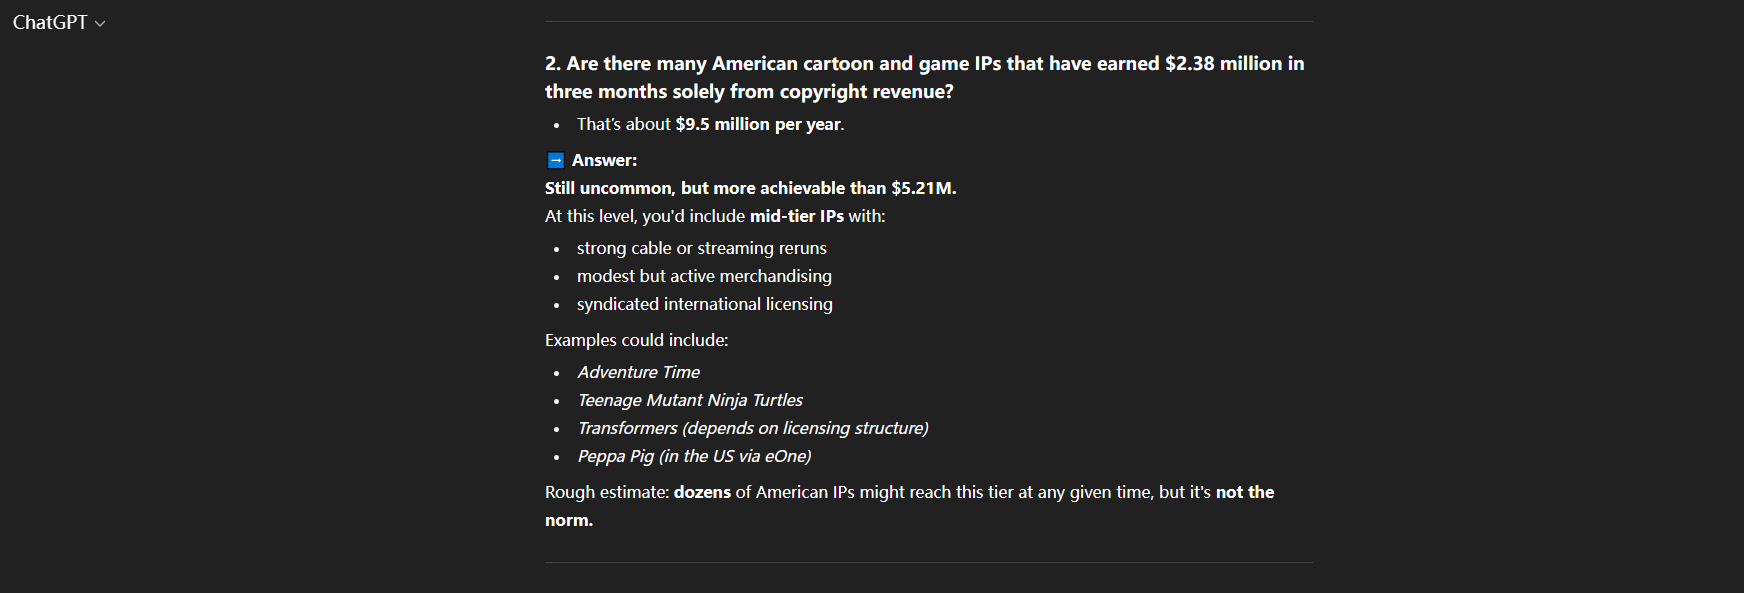1744x593 pixels.
Task: Open the ChatGPT model selector dropdown
Action: tap(58, 22)
